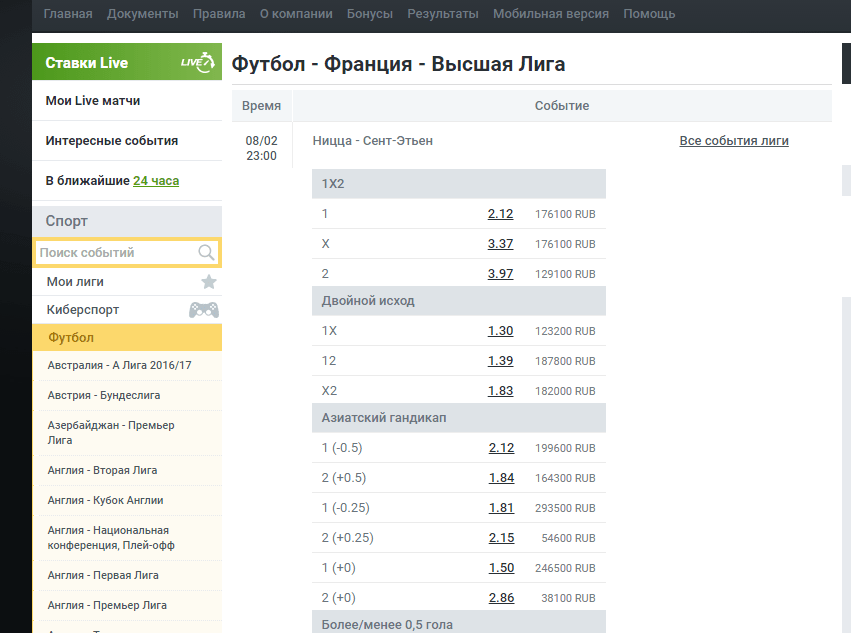
Task: Click odds 1.84 for handicap 2 (+0.5)
Action: coord(501,478)
